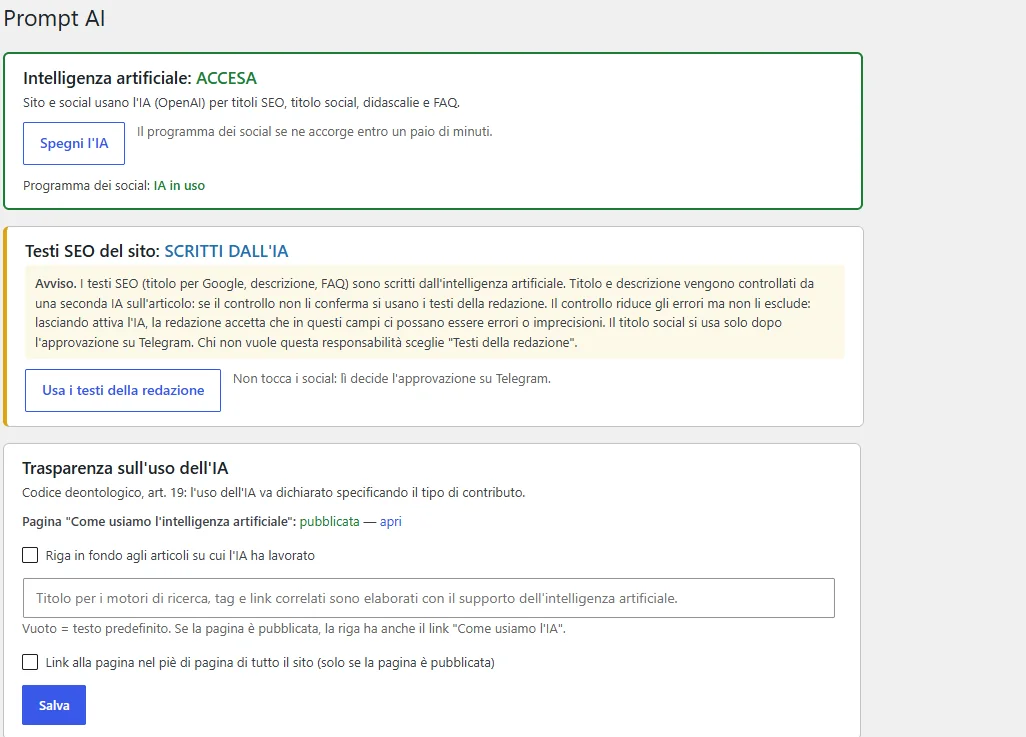Viewport: 1026px width, 737px height.
Task: Click the "Vuoto = testo predefinito" hint text
Action: click(294, 628)
